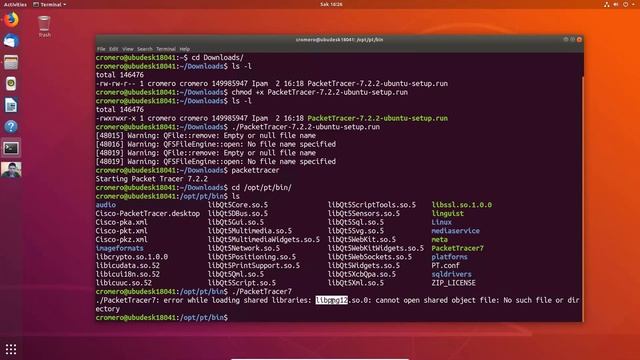Open the clock and calendar in top bar
Screen dimensions: 640x360
point(331,4)
